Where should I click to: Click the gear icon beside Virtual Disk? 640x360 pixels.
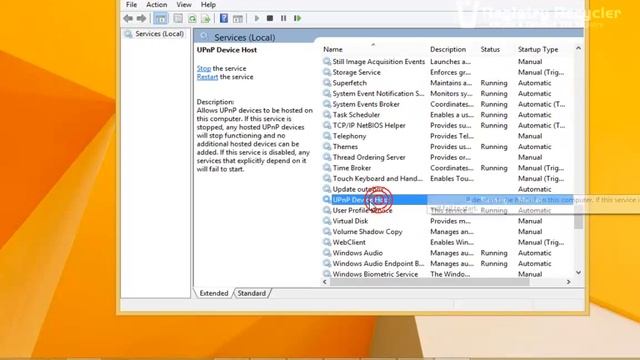click(327, 220)
